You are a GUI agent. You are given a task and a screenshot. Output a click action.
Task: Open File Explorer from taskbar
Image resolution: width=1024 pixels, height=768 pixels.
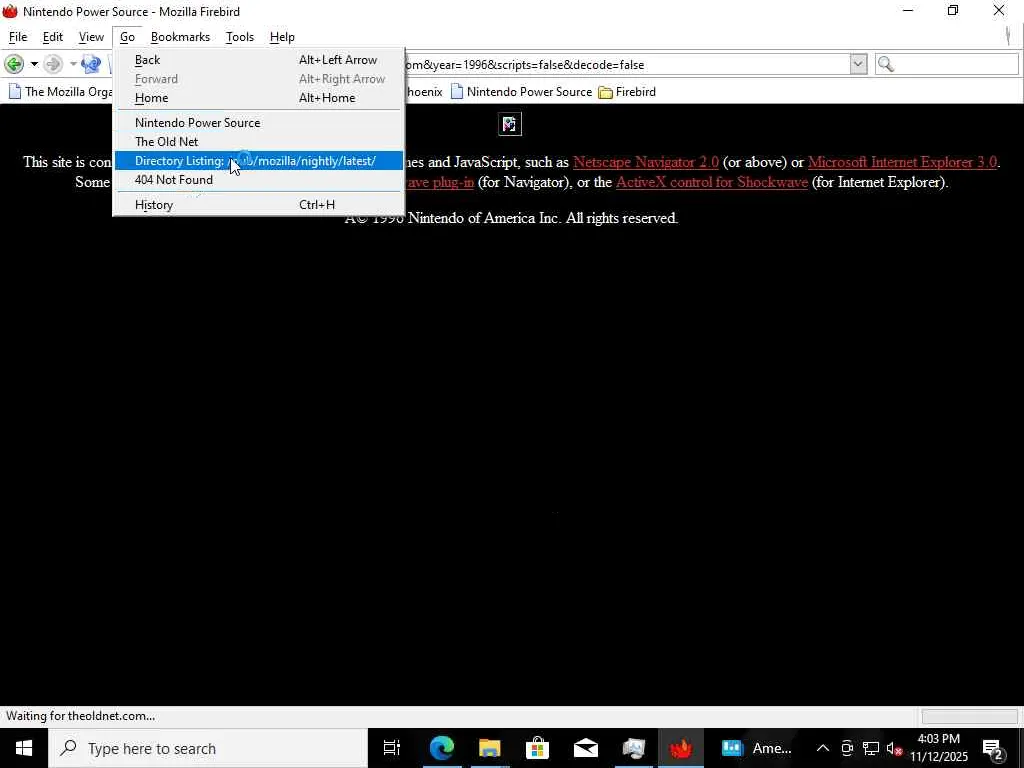[489, 748]
